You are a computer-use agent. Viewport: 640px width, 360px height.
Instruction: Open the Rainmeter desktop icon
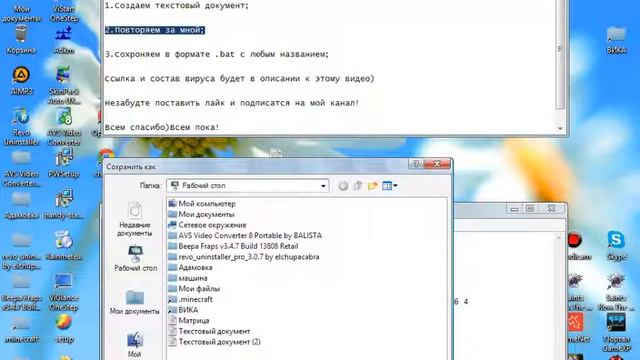coord(64,246)
